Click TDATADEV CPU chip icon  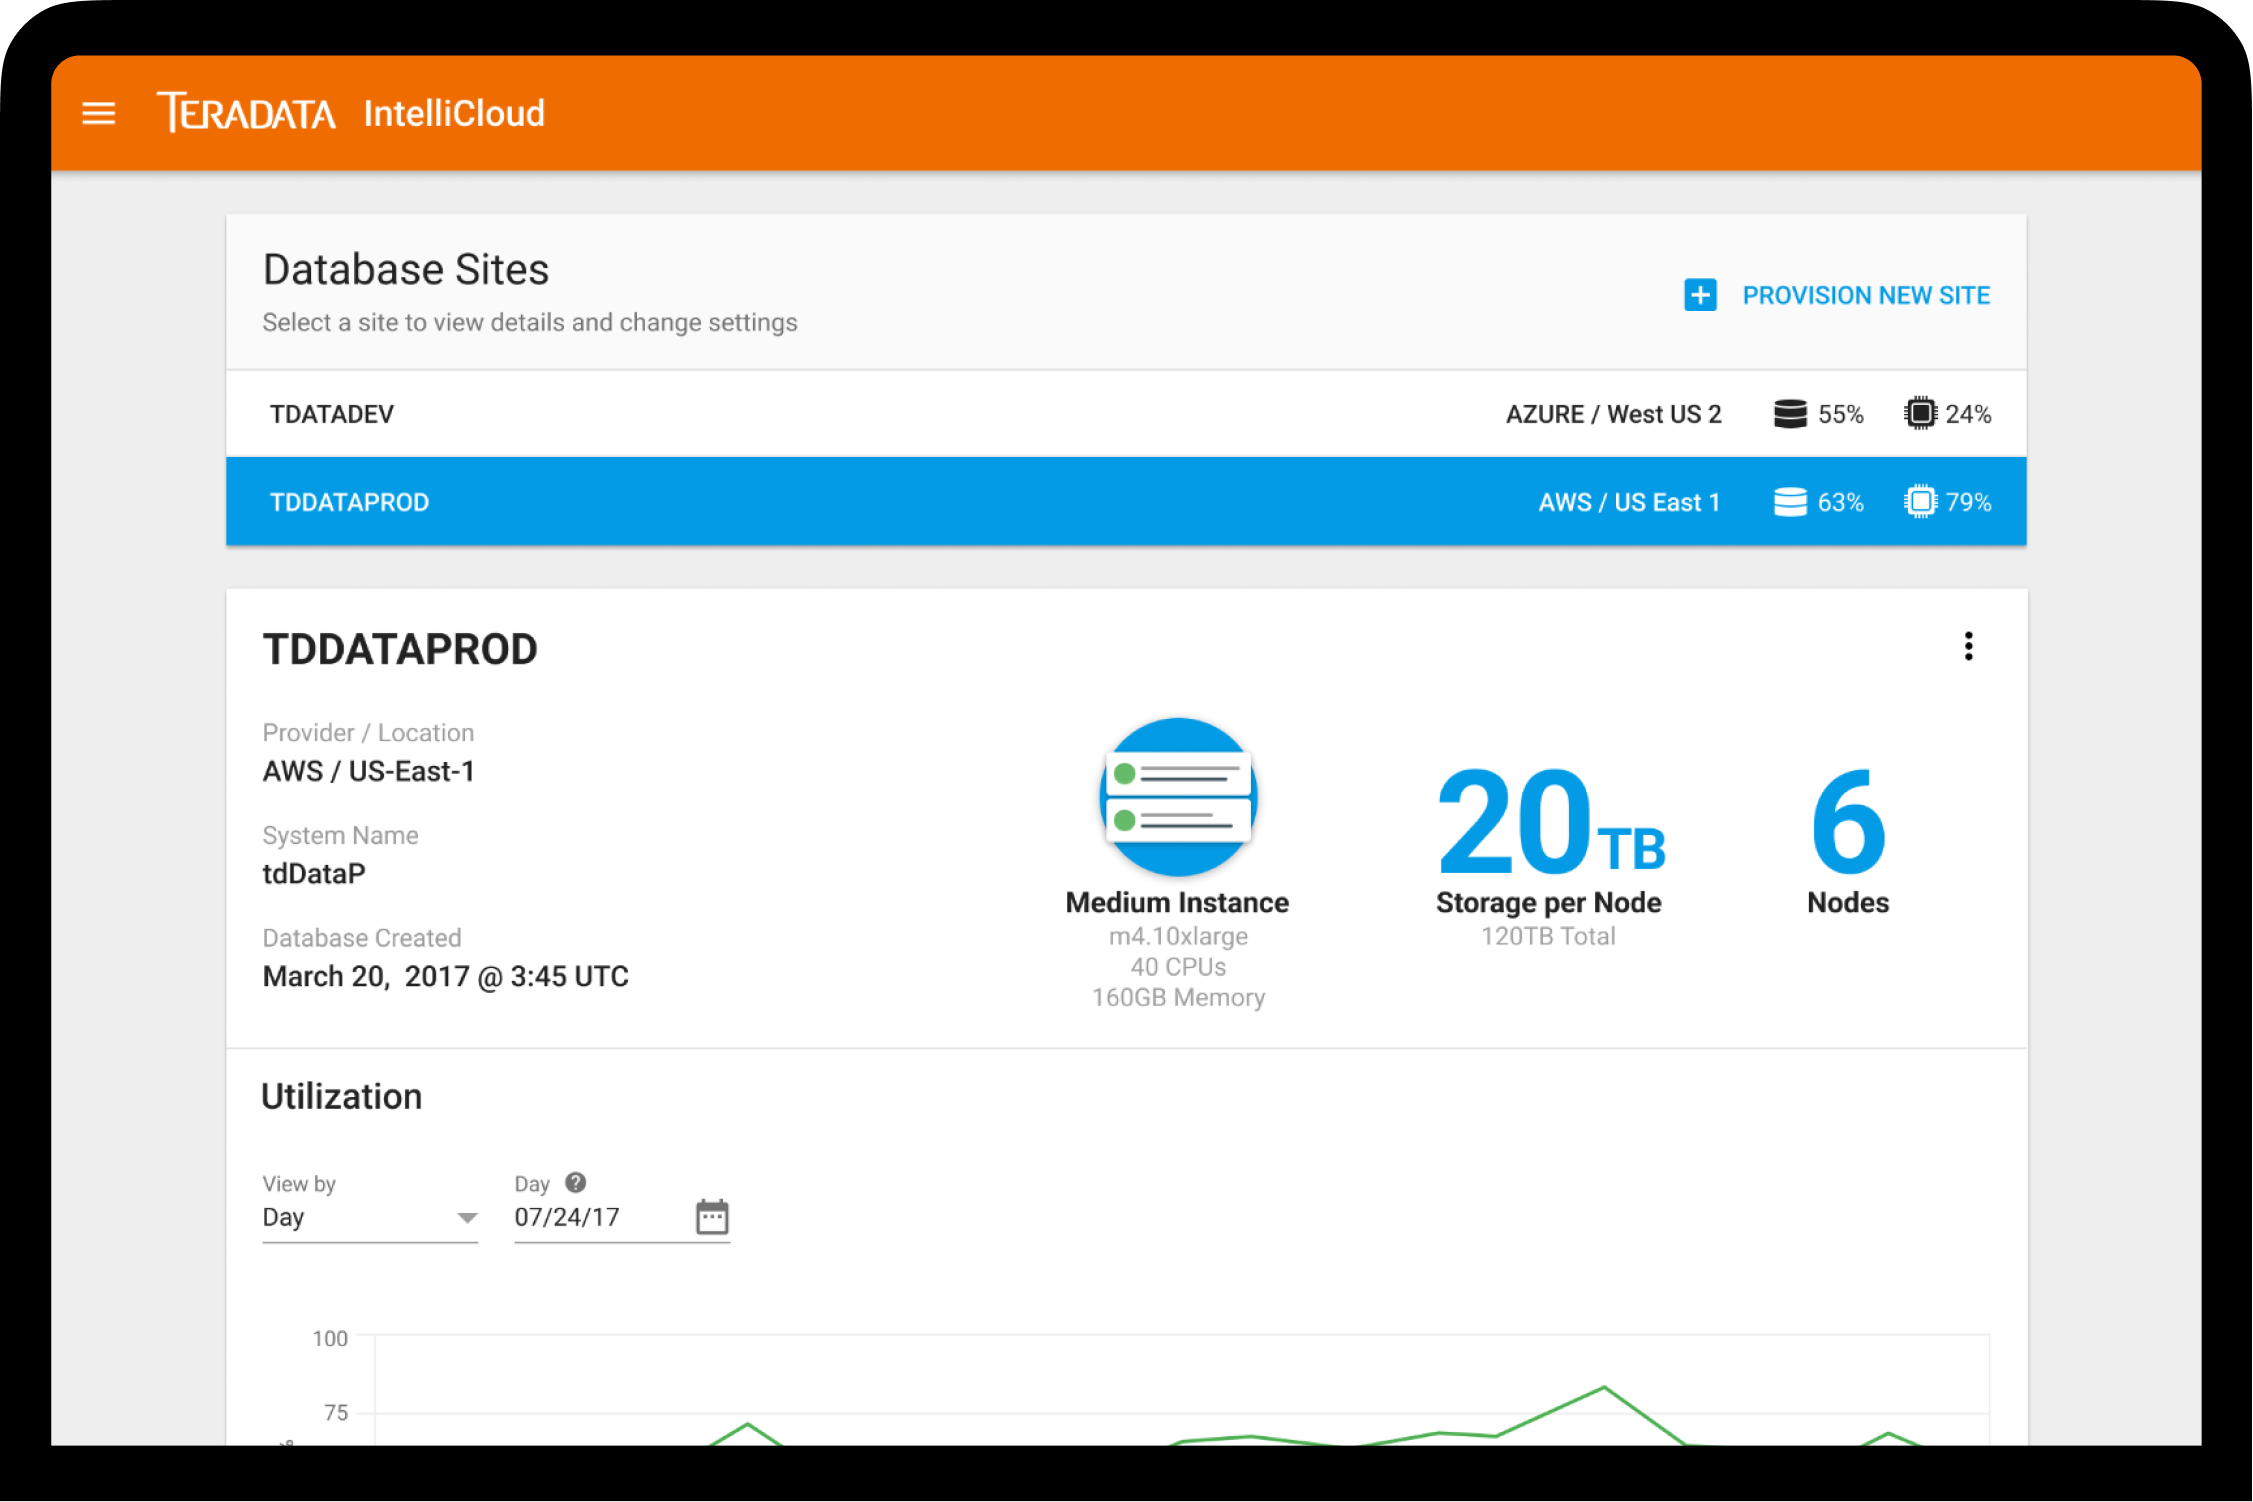click(x=1920, y=413)
